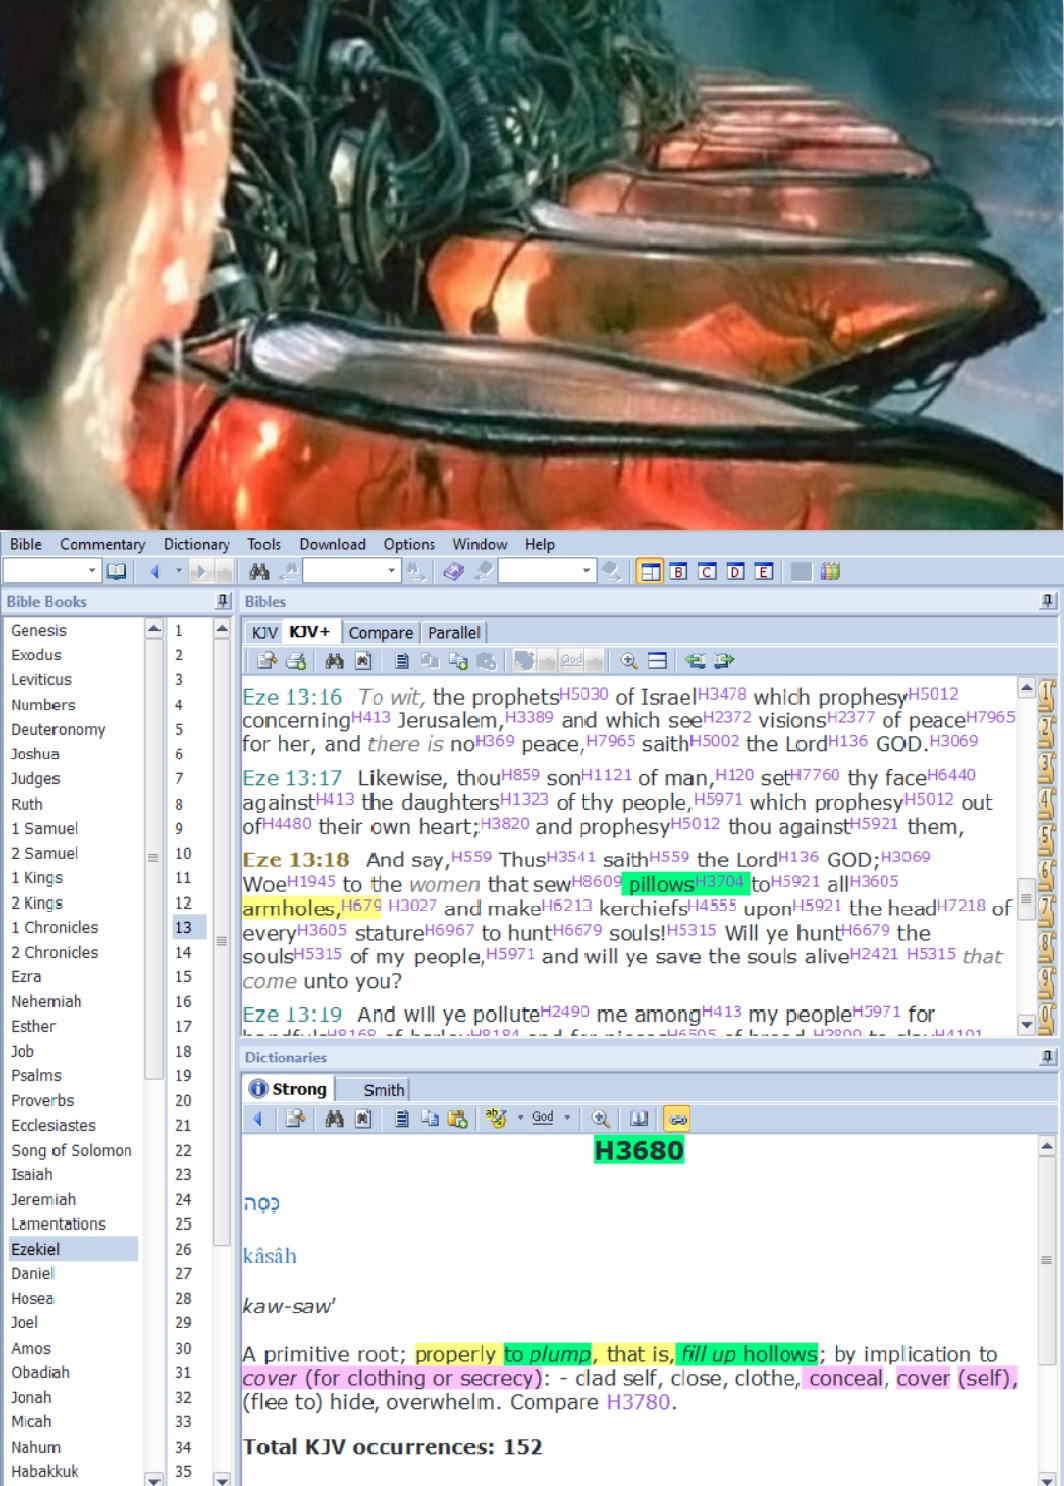Select chapter 14 in the chapter list
The height and width of the screenshot is (1486, 1064).
(184, 952)
